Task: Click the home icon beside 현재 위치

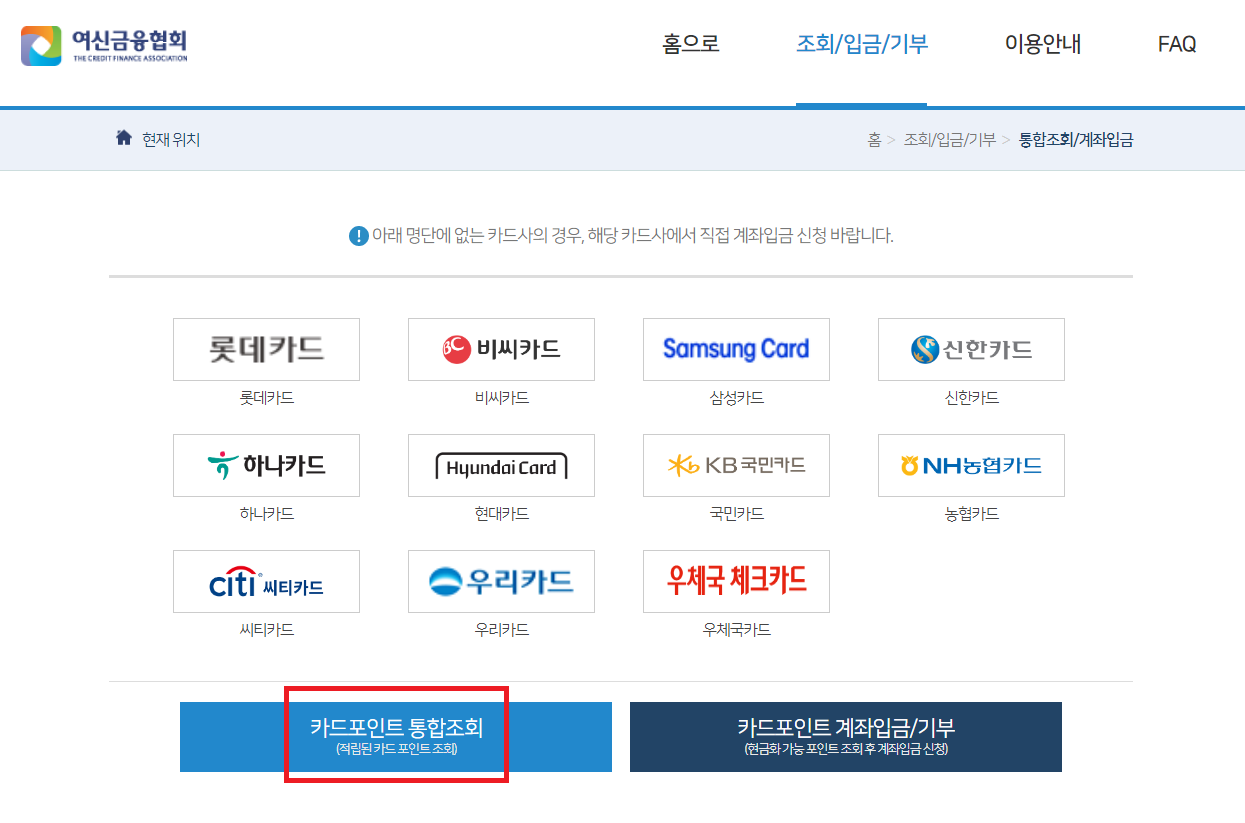Action: [124, 138]
